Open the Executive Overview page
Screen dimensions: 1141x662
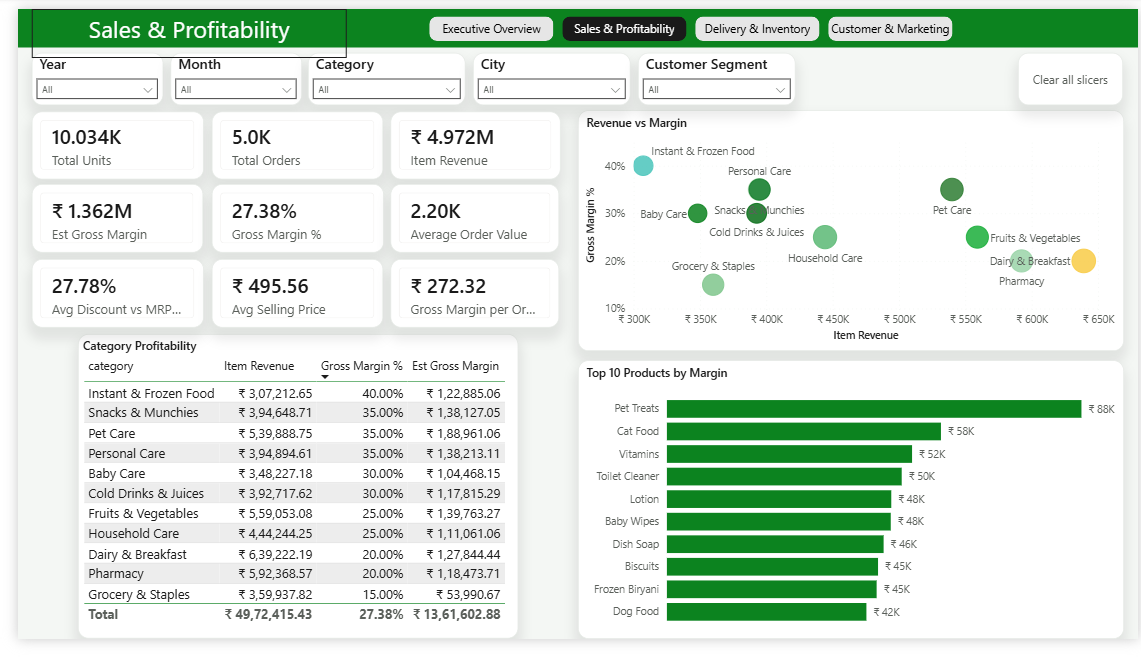point(491,29)
